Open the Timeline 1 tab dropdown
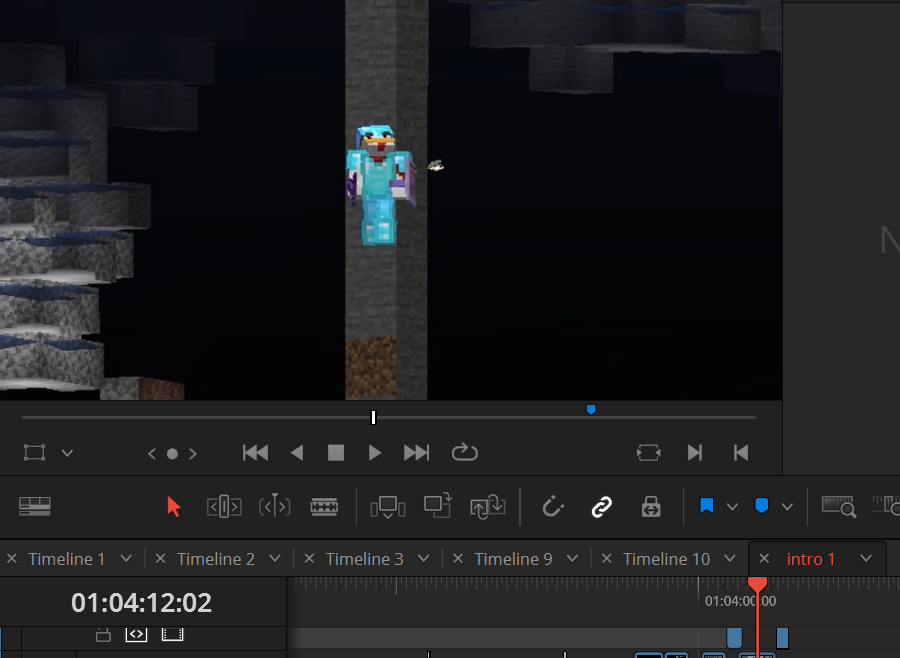Viewport: 900px width, 658px height. (126, 559)
